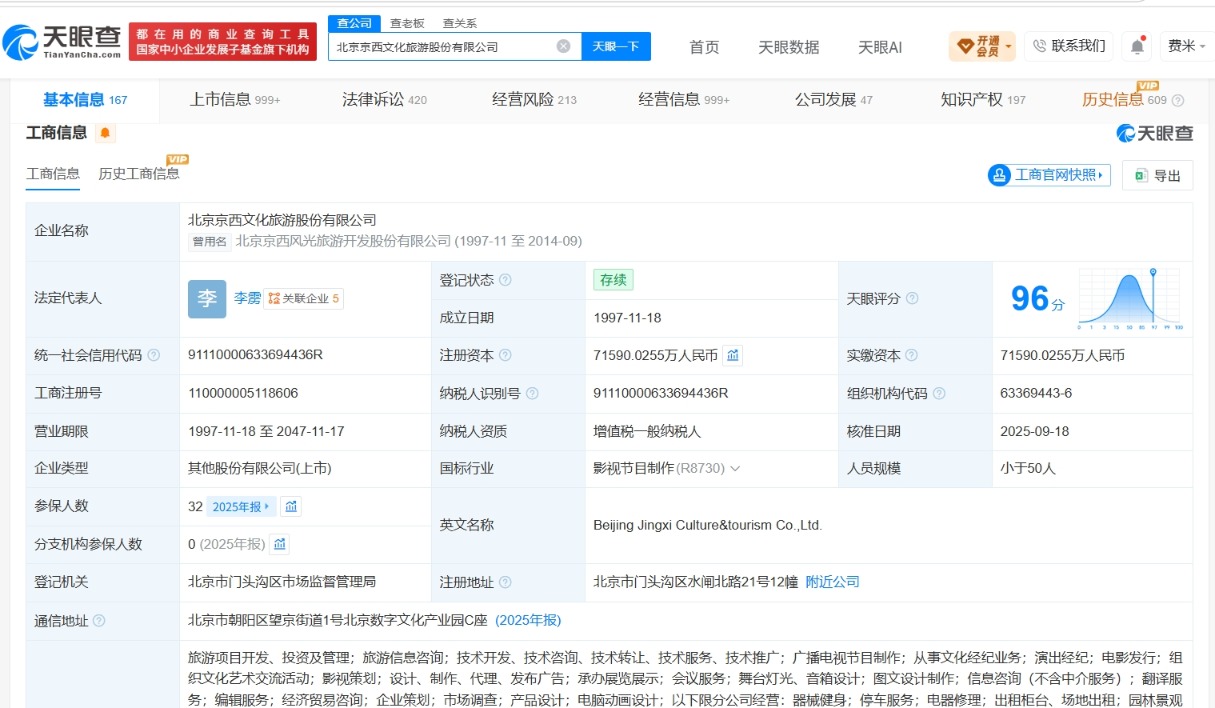Expand the 国标行业 影视节目制作 chevron
Screen dimensions: 1215x708
pos(735,468)
